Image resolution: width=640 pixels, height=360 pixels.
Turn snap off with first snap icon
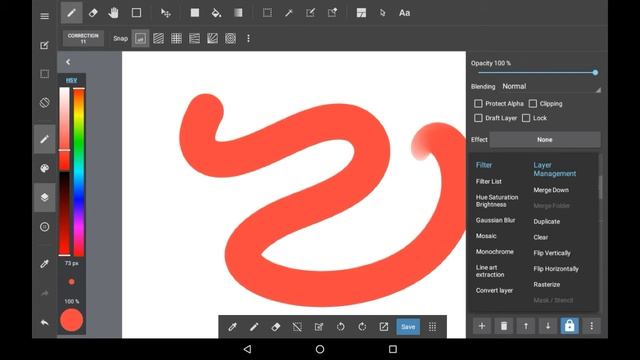coord(140,39)
